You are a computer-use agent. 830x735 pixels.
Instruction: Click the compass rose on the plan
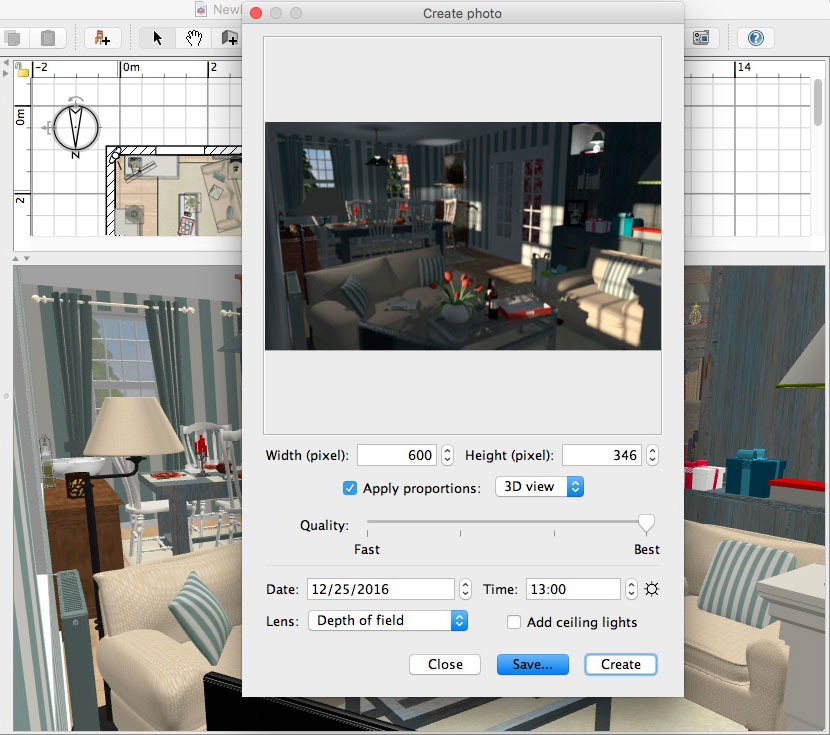click(77, 127)
